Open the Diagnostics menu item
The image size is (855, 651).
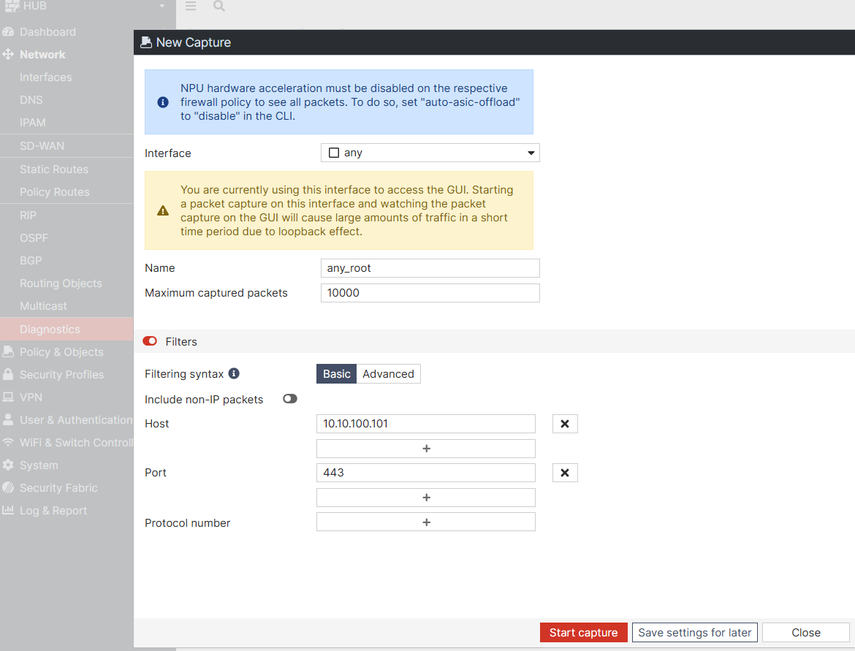[x=50, y=329]
